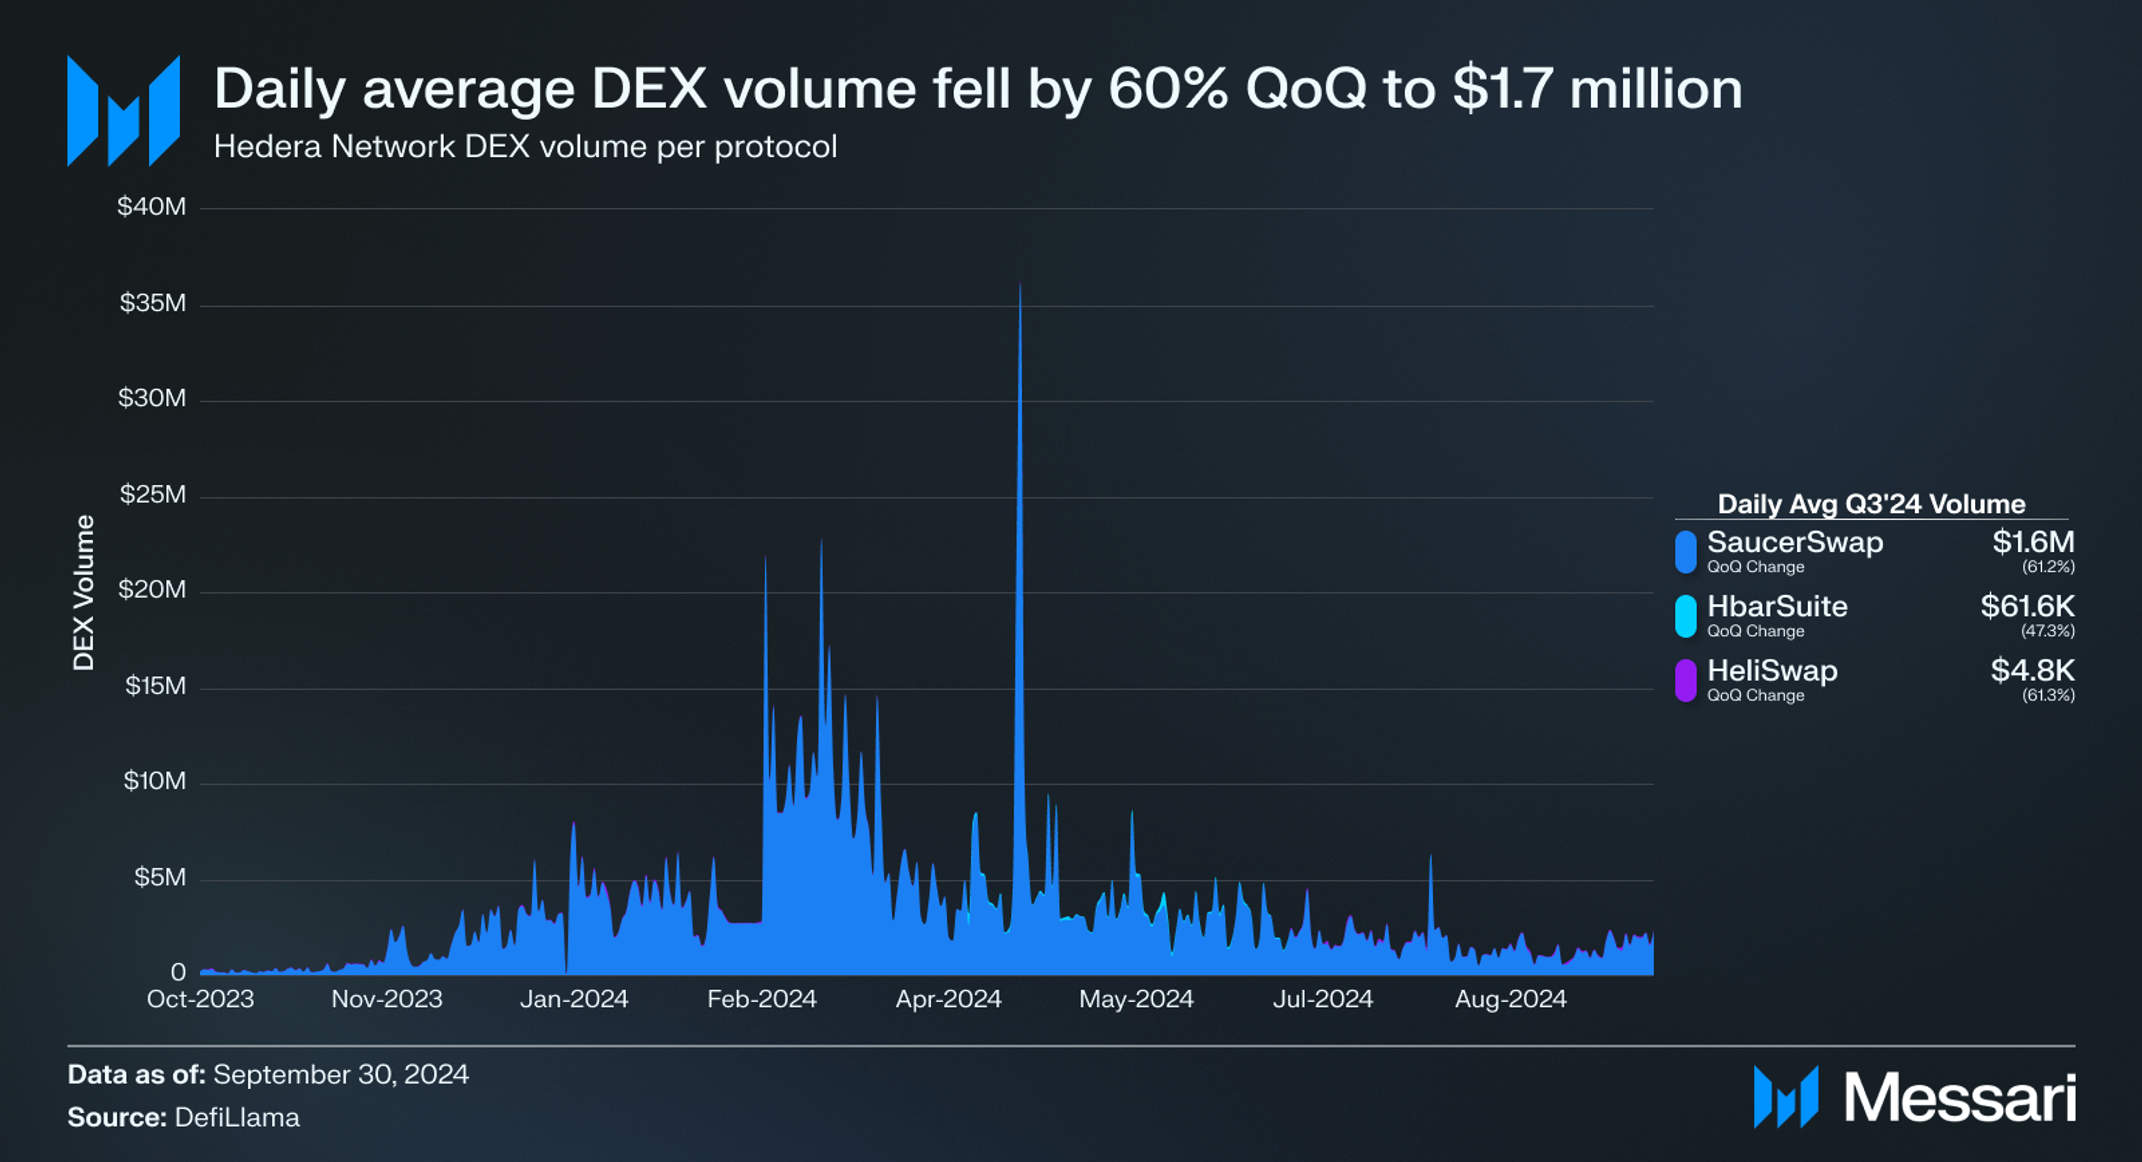This screenshot has width=2142, height=1162.
Task: Click the Daily Avg Q3'24 Volume header
Action: point(1870,504)
